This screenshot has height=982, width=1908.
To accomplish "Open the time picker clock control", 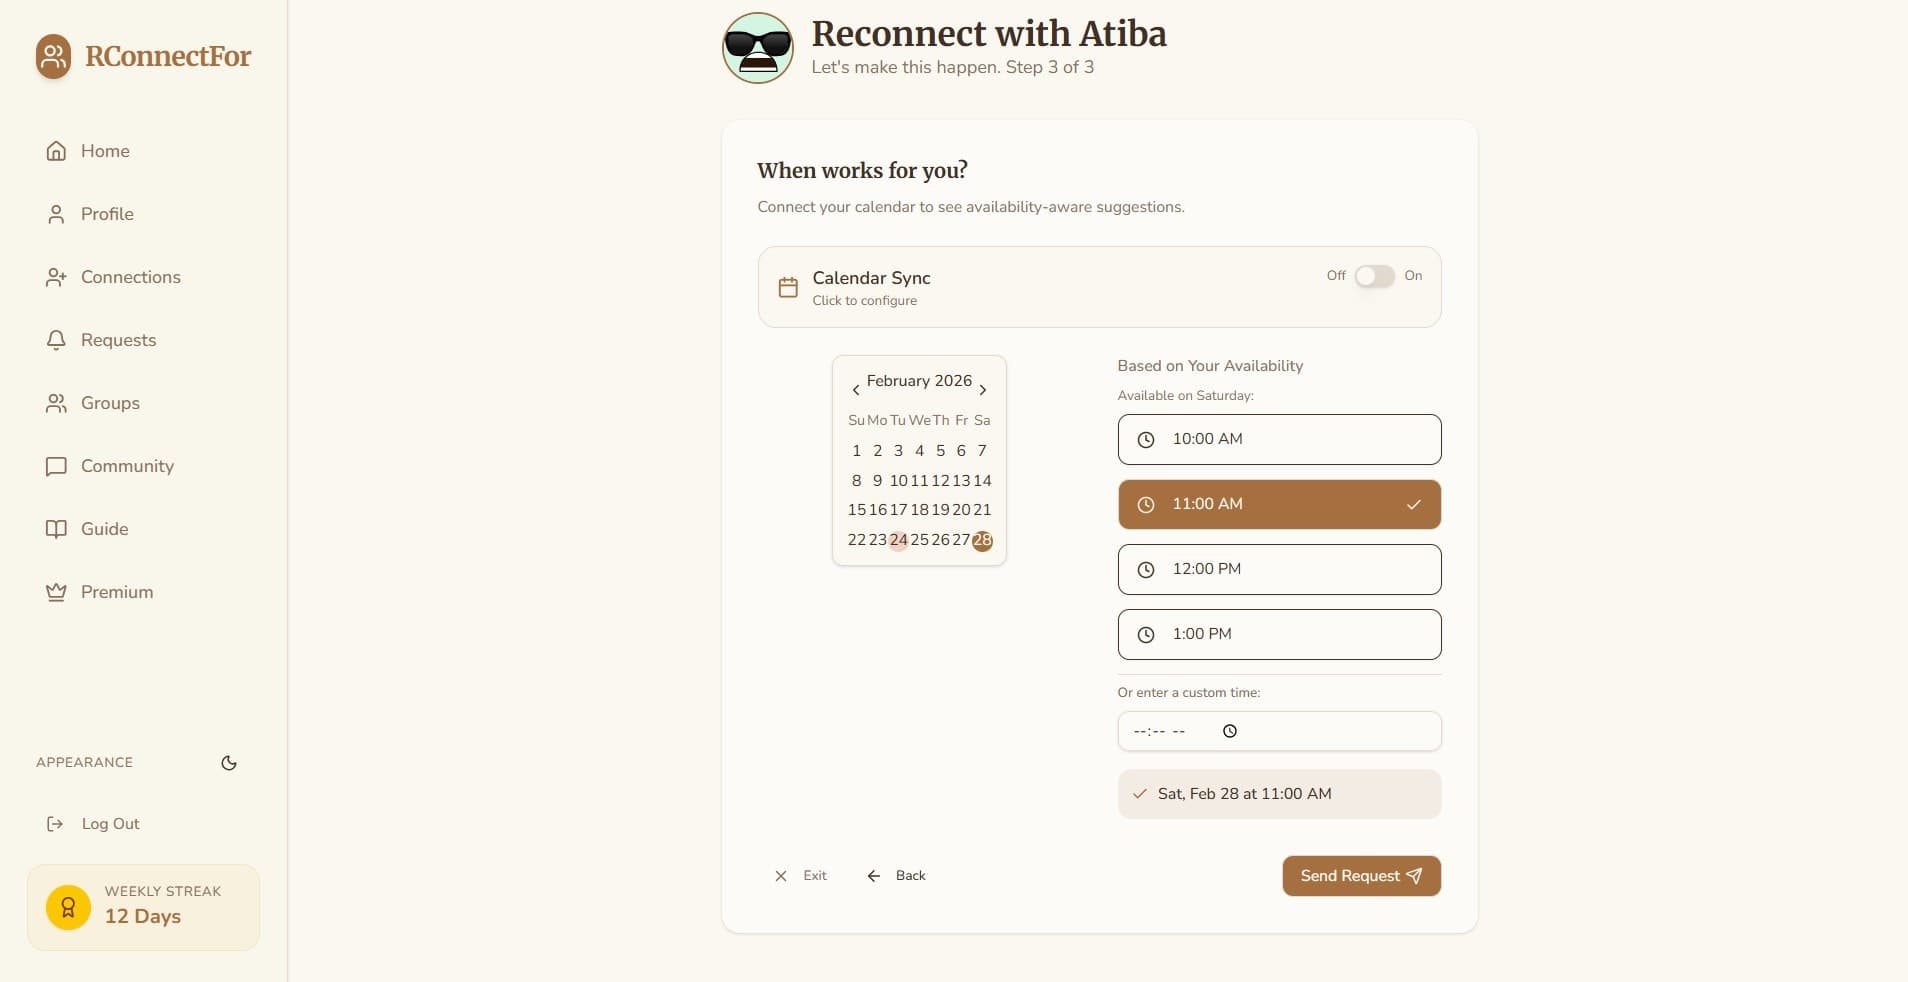I will 1228,730.
